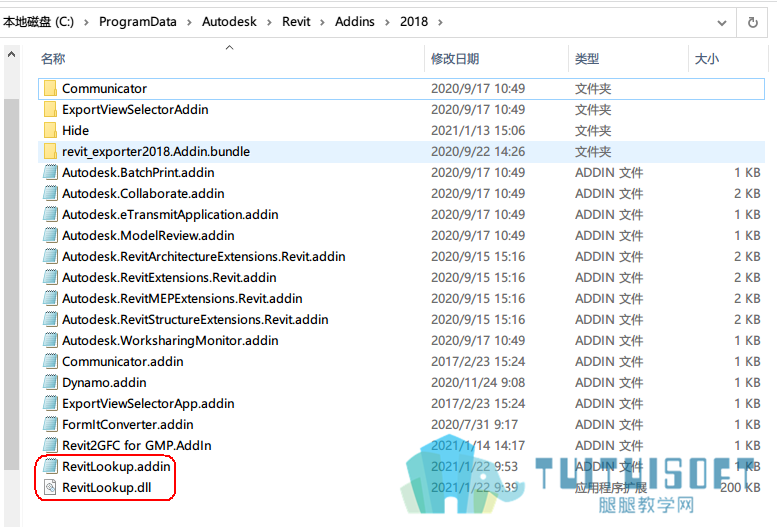Screen dimensions: 777x527
Task: Go to 本地磁盘 (C:) in breadcrumb
Action: click(x=39, y=22)
